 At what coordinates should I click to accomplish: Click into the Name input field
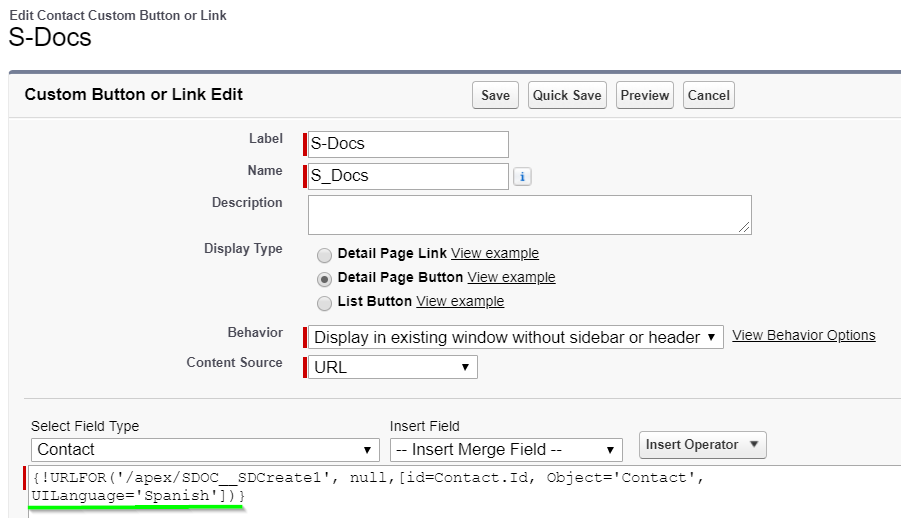pos(408,176)
